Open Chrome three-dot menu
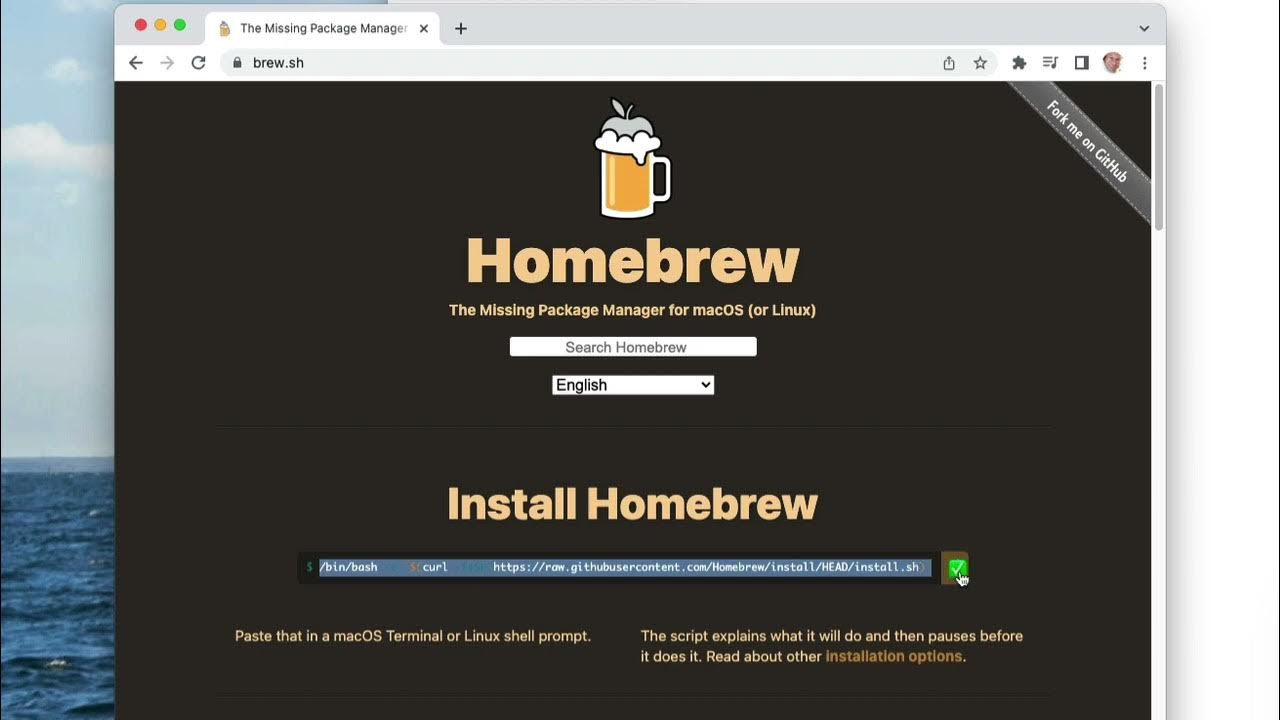The width and height of the screenshot is (1280, 720). [x=1144, y=63]
